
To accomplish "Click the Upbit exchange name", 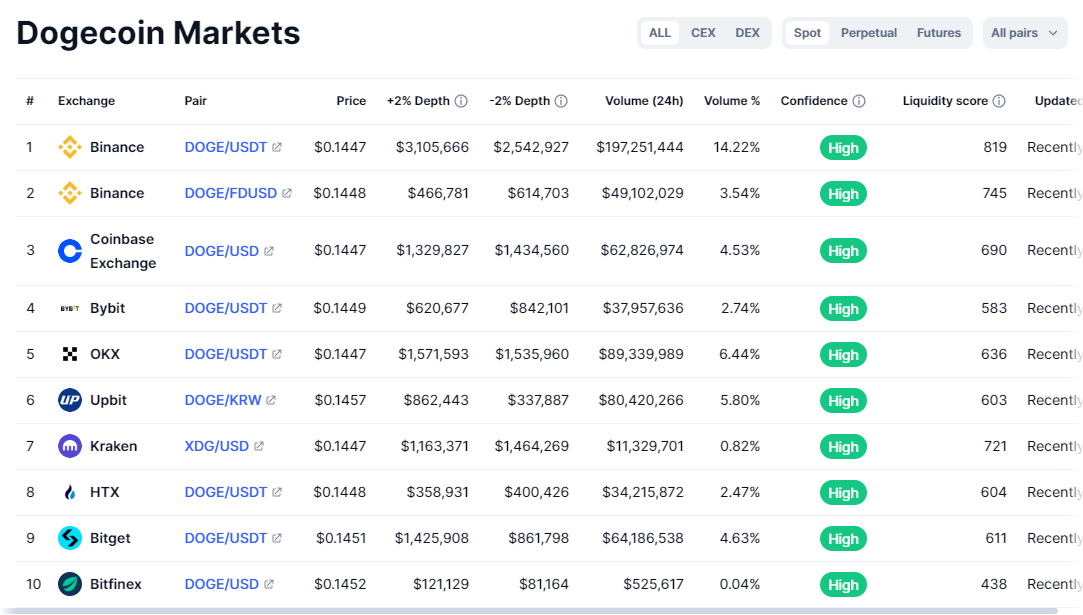I will tap(108, 400).
